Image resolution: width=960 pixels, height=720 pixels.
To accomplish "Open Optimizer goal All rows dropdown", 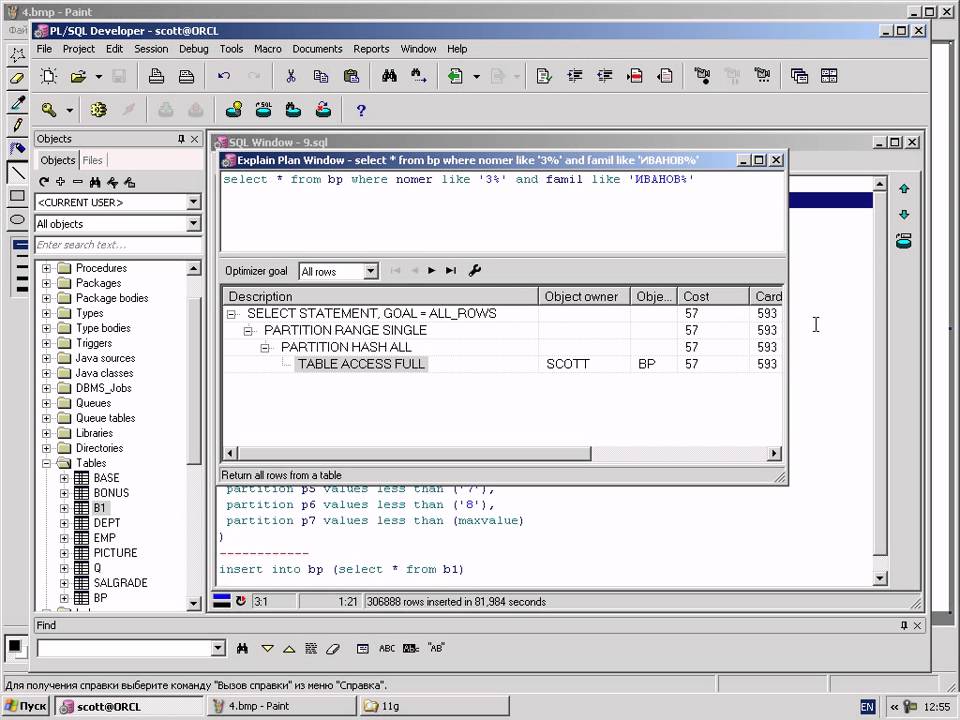I will coord(370,271).
